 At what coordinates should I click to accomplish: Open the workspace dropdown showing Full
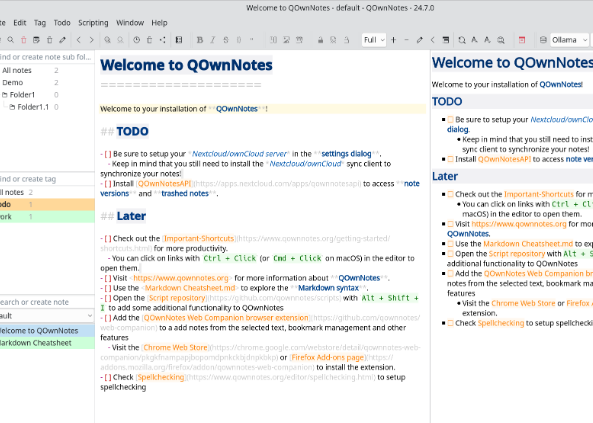[x=374, y=40]
